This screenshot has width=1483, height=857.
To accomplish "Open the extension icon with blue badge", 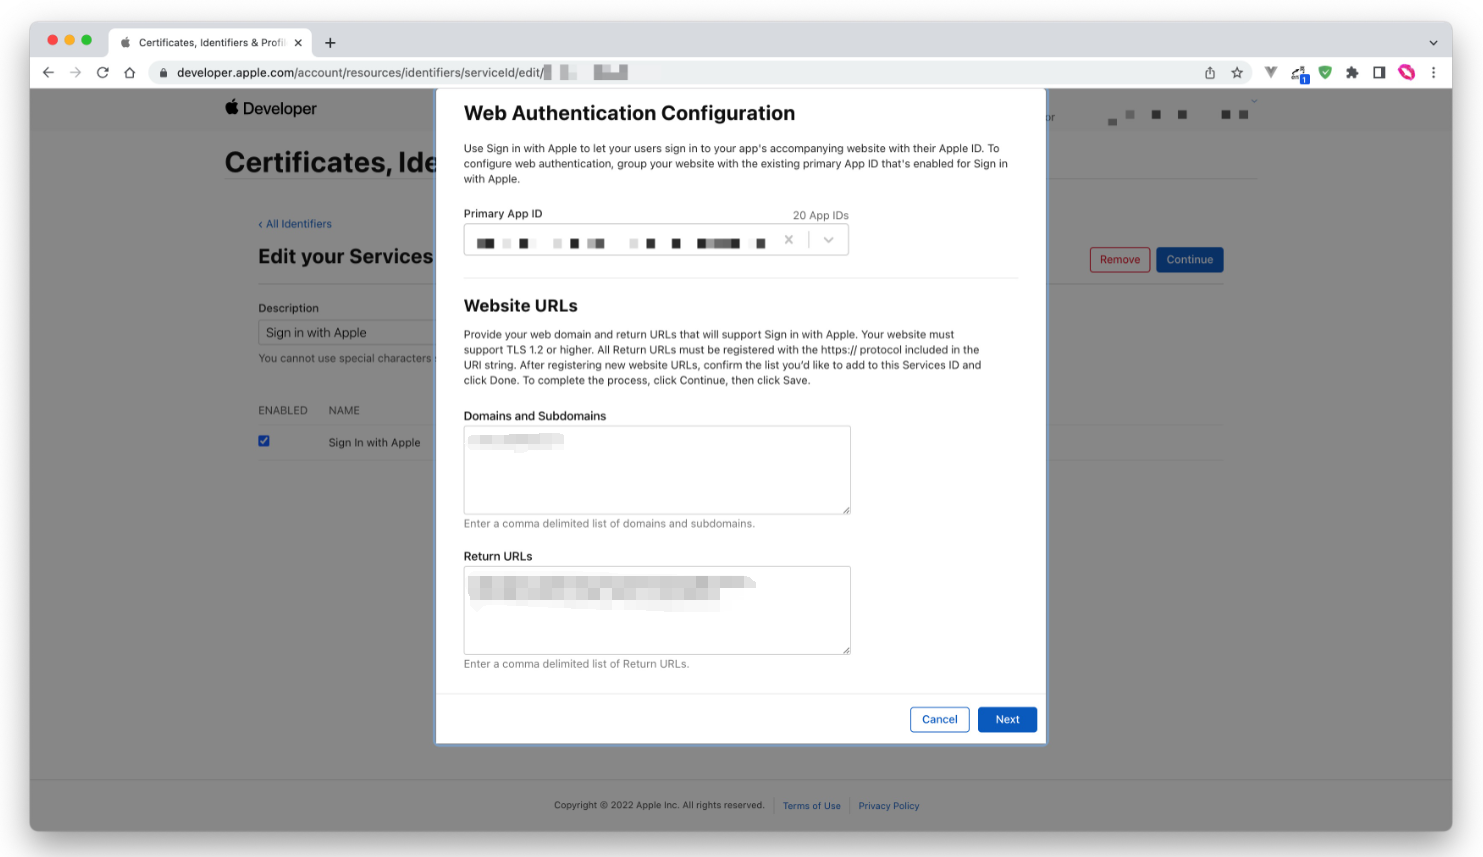I will click(1299, 73).
